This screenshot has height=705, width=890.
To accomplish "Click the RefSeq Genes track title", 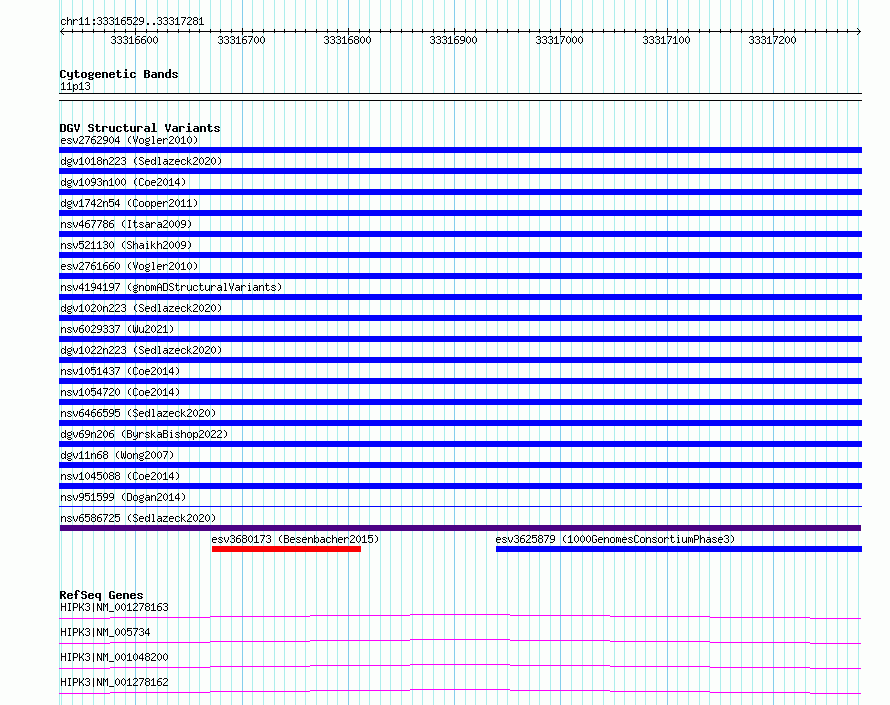I will [101, 595].
